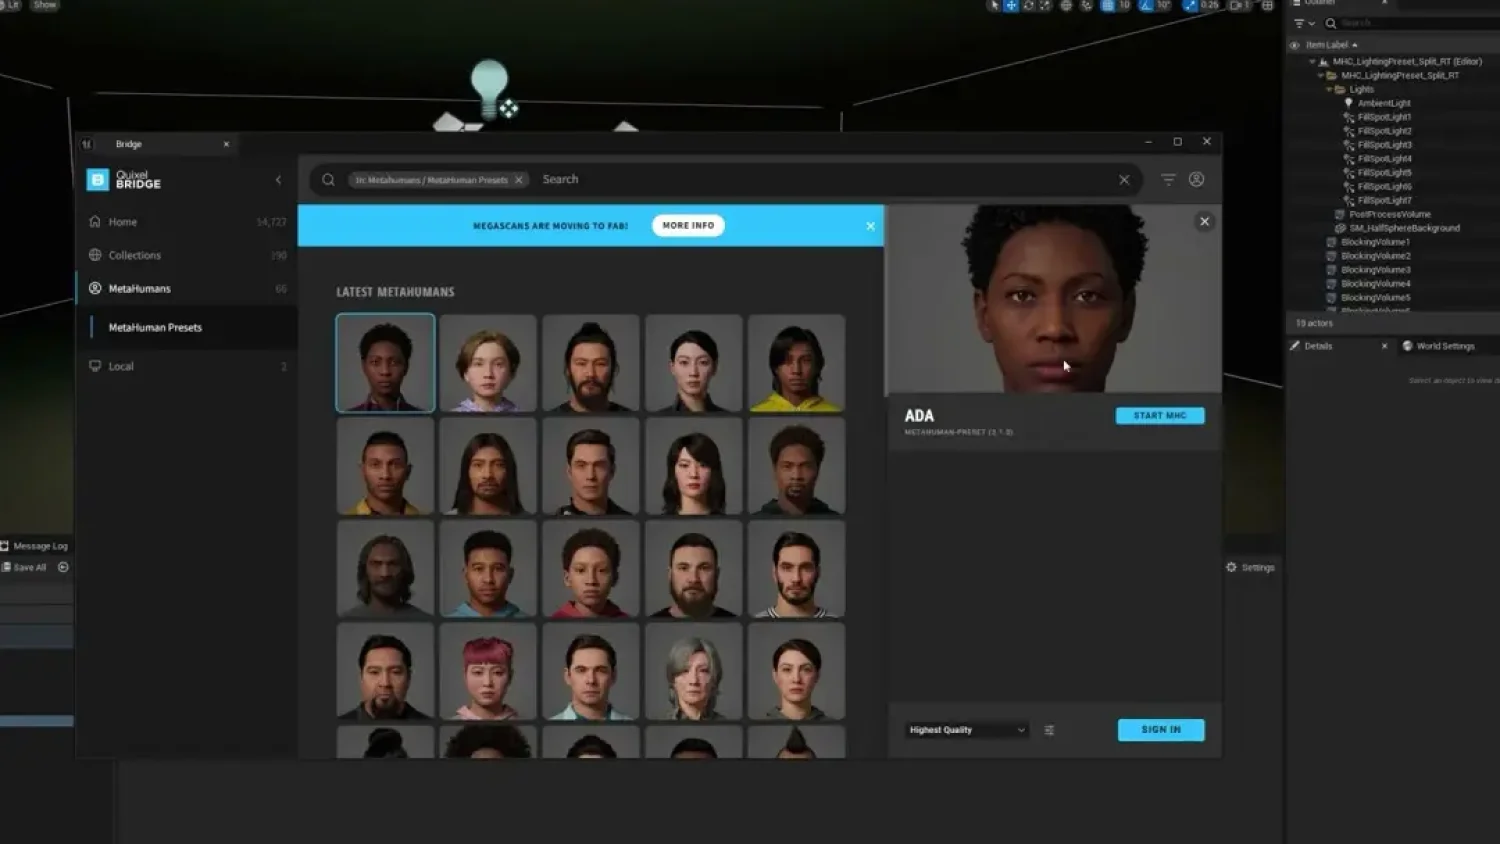Click the Outliner Details tab close icon
The width and height of the screenshot is (1500, 844).
pos(1384,346)
